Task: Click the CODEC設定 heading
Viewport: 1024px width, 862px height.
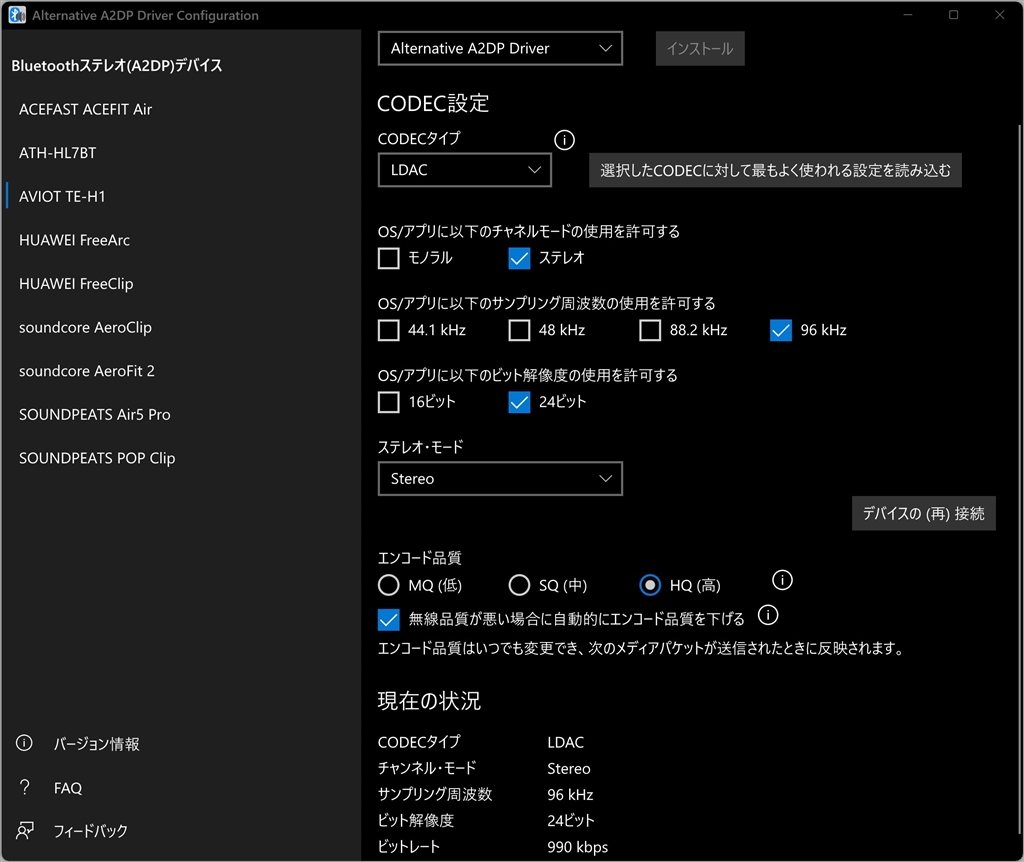Action: 433,103
